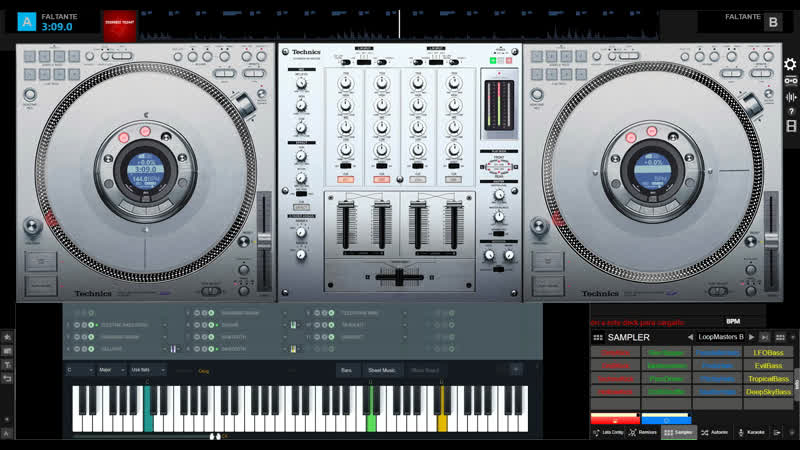
Task: Click deck A waveform overview at top
Action: pos(399,24)
